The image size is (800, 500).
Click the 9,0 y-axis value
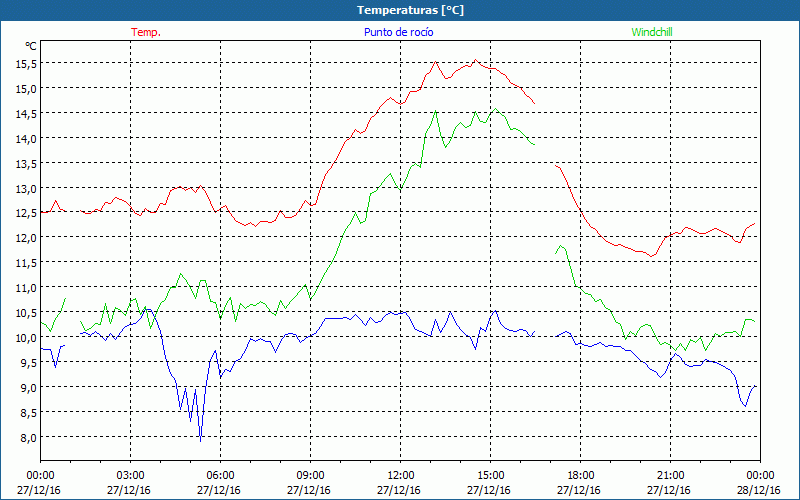pyautogui.click(x=29, y=387)
